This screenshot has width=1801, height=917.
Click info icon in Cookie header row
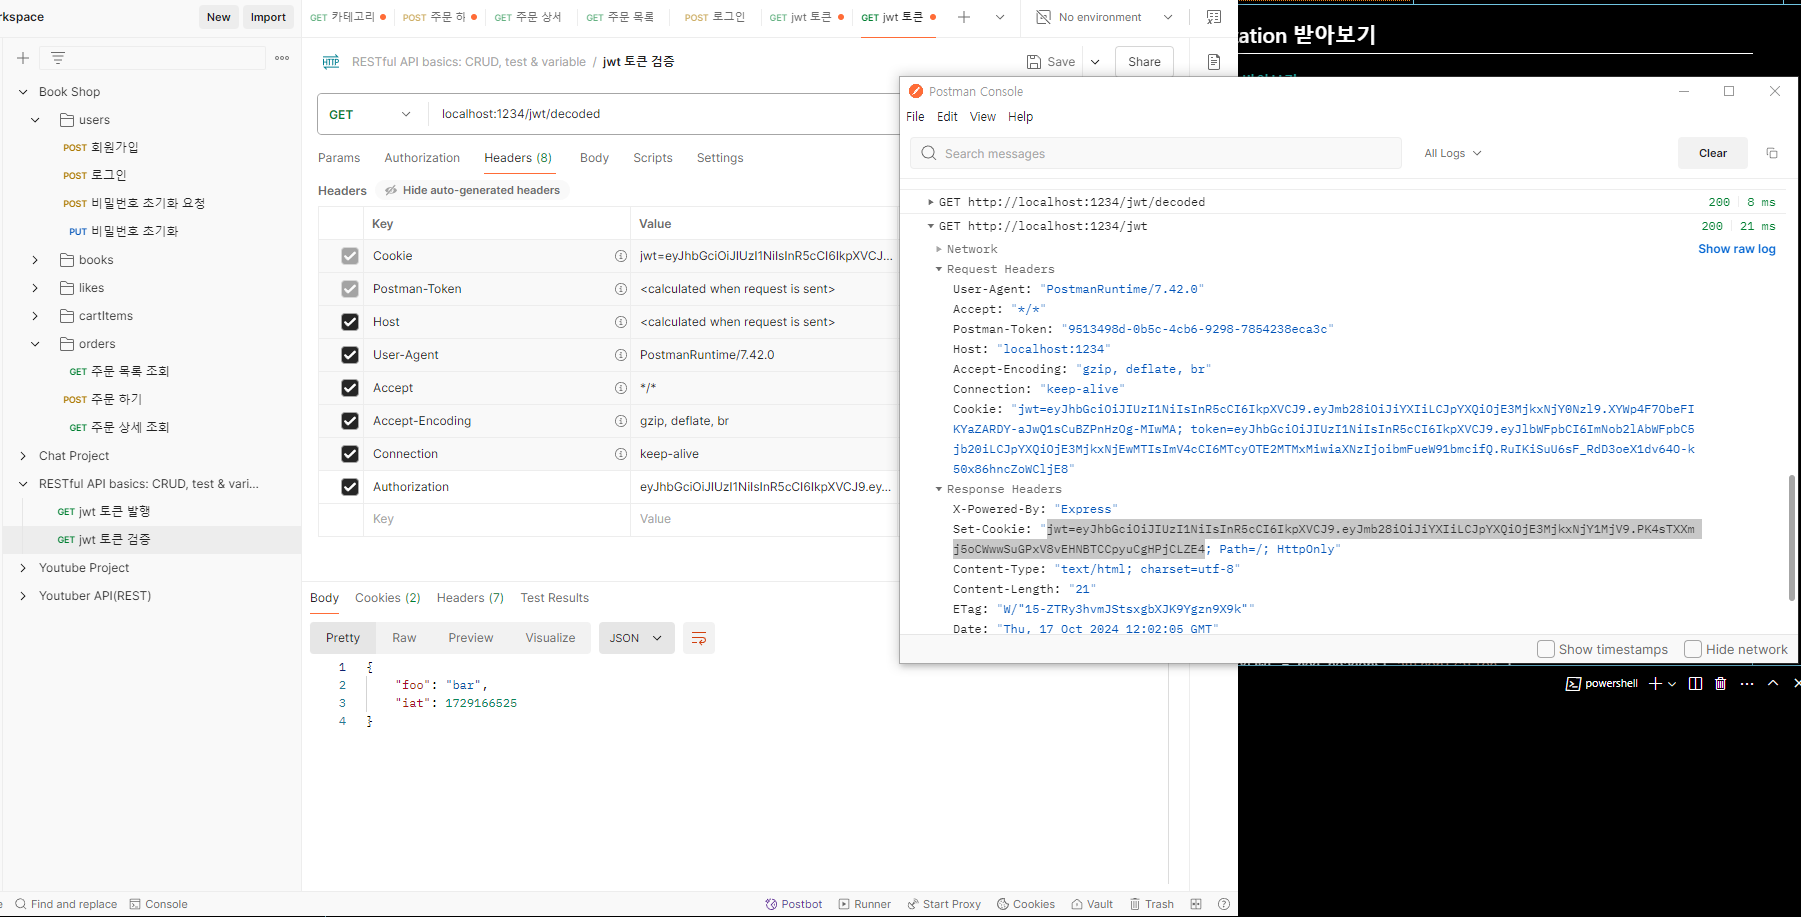click(x=621, y=256)
